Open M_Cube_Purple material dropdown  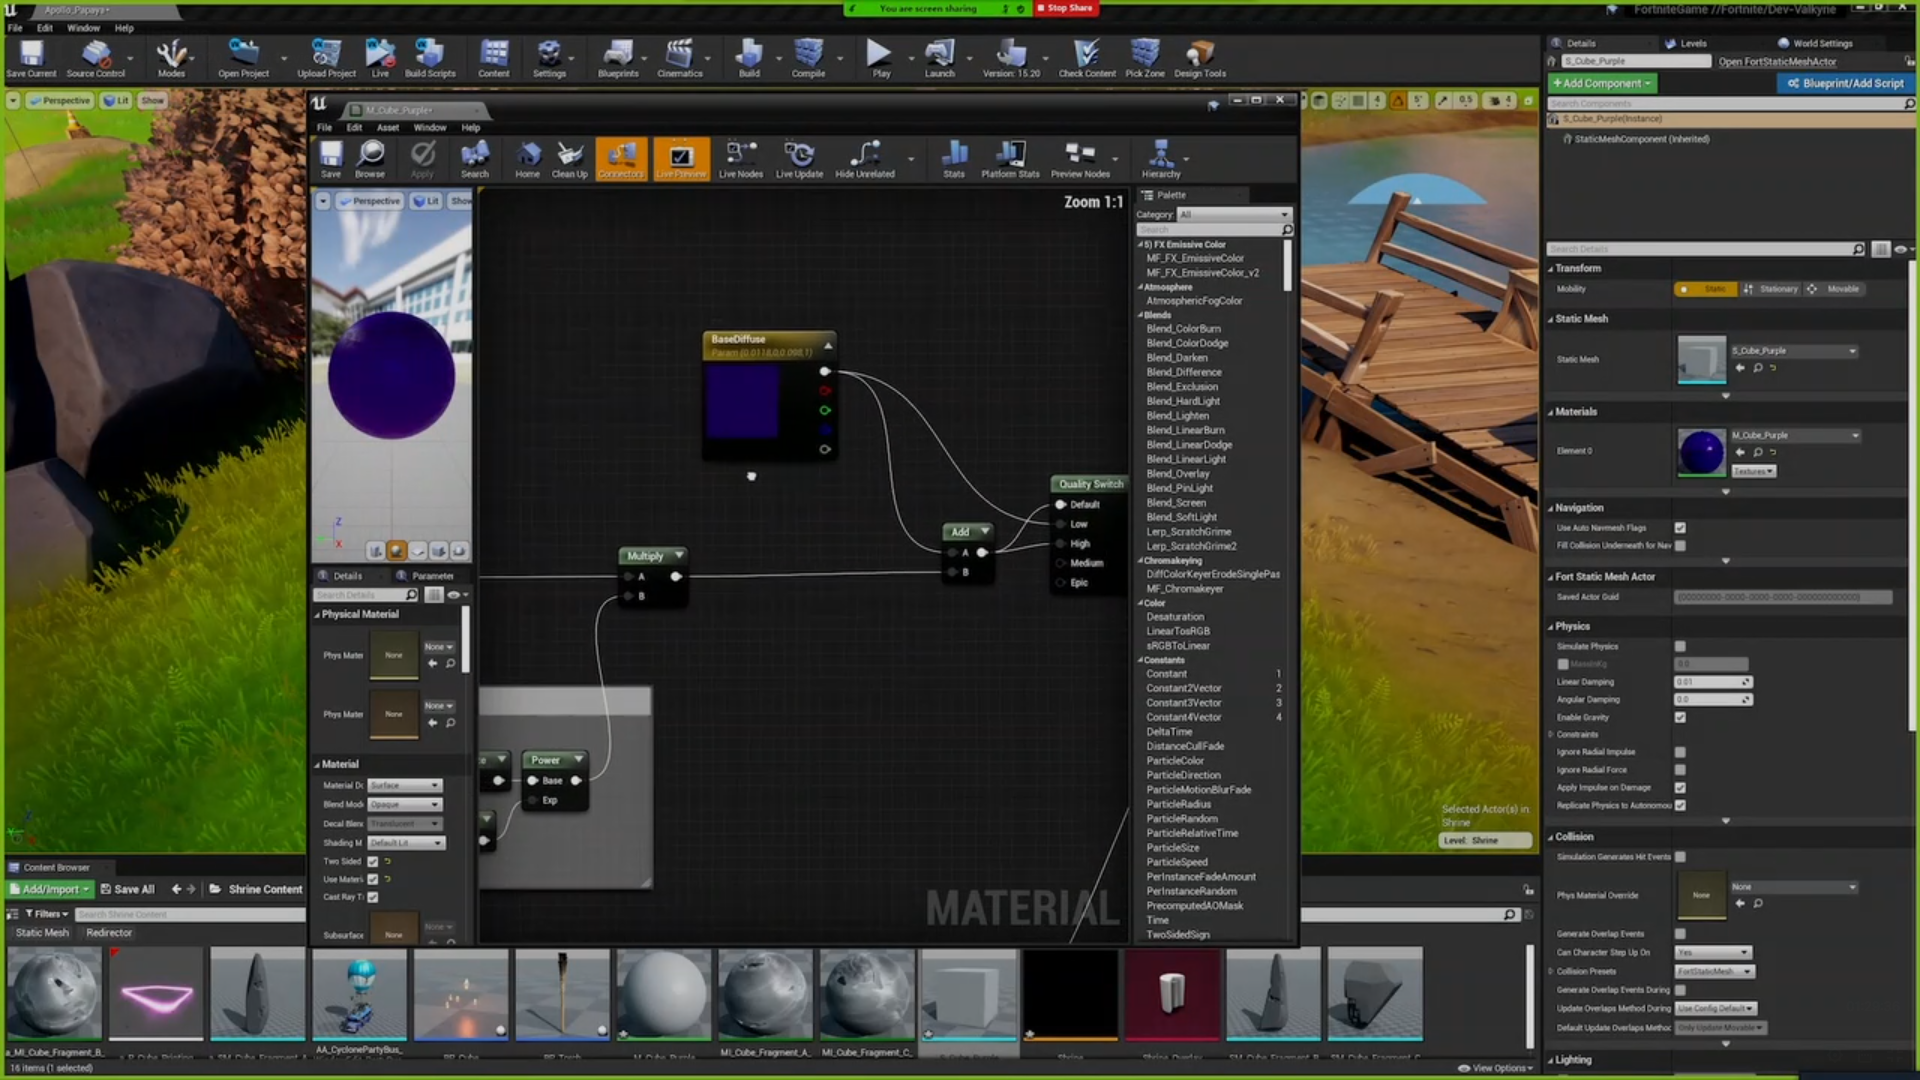click(1796, 436)
